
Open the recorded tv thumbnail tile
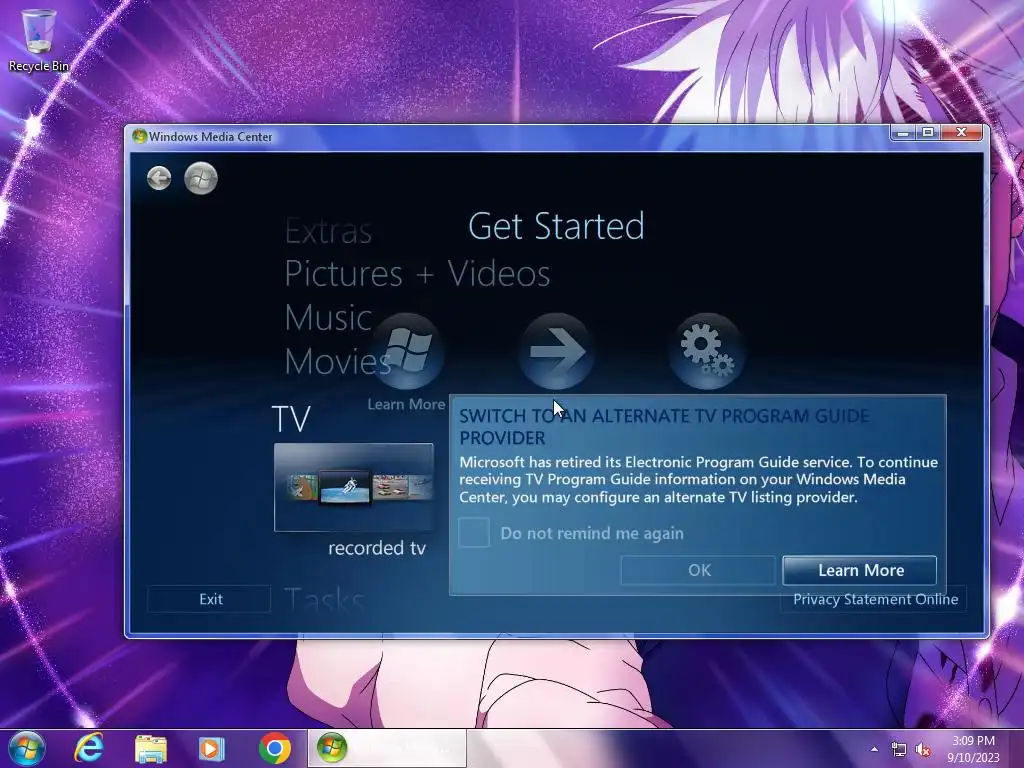tap(353, 487)
